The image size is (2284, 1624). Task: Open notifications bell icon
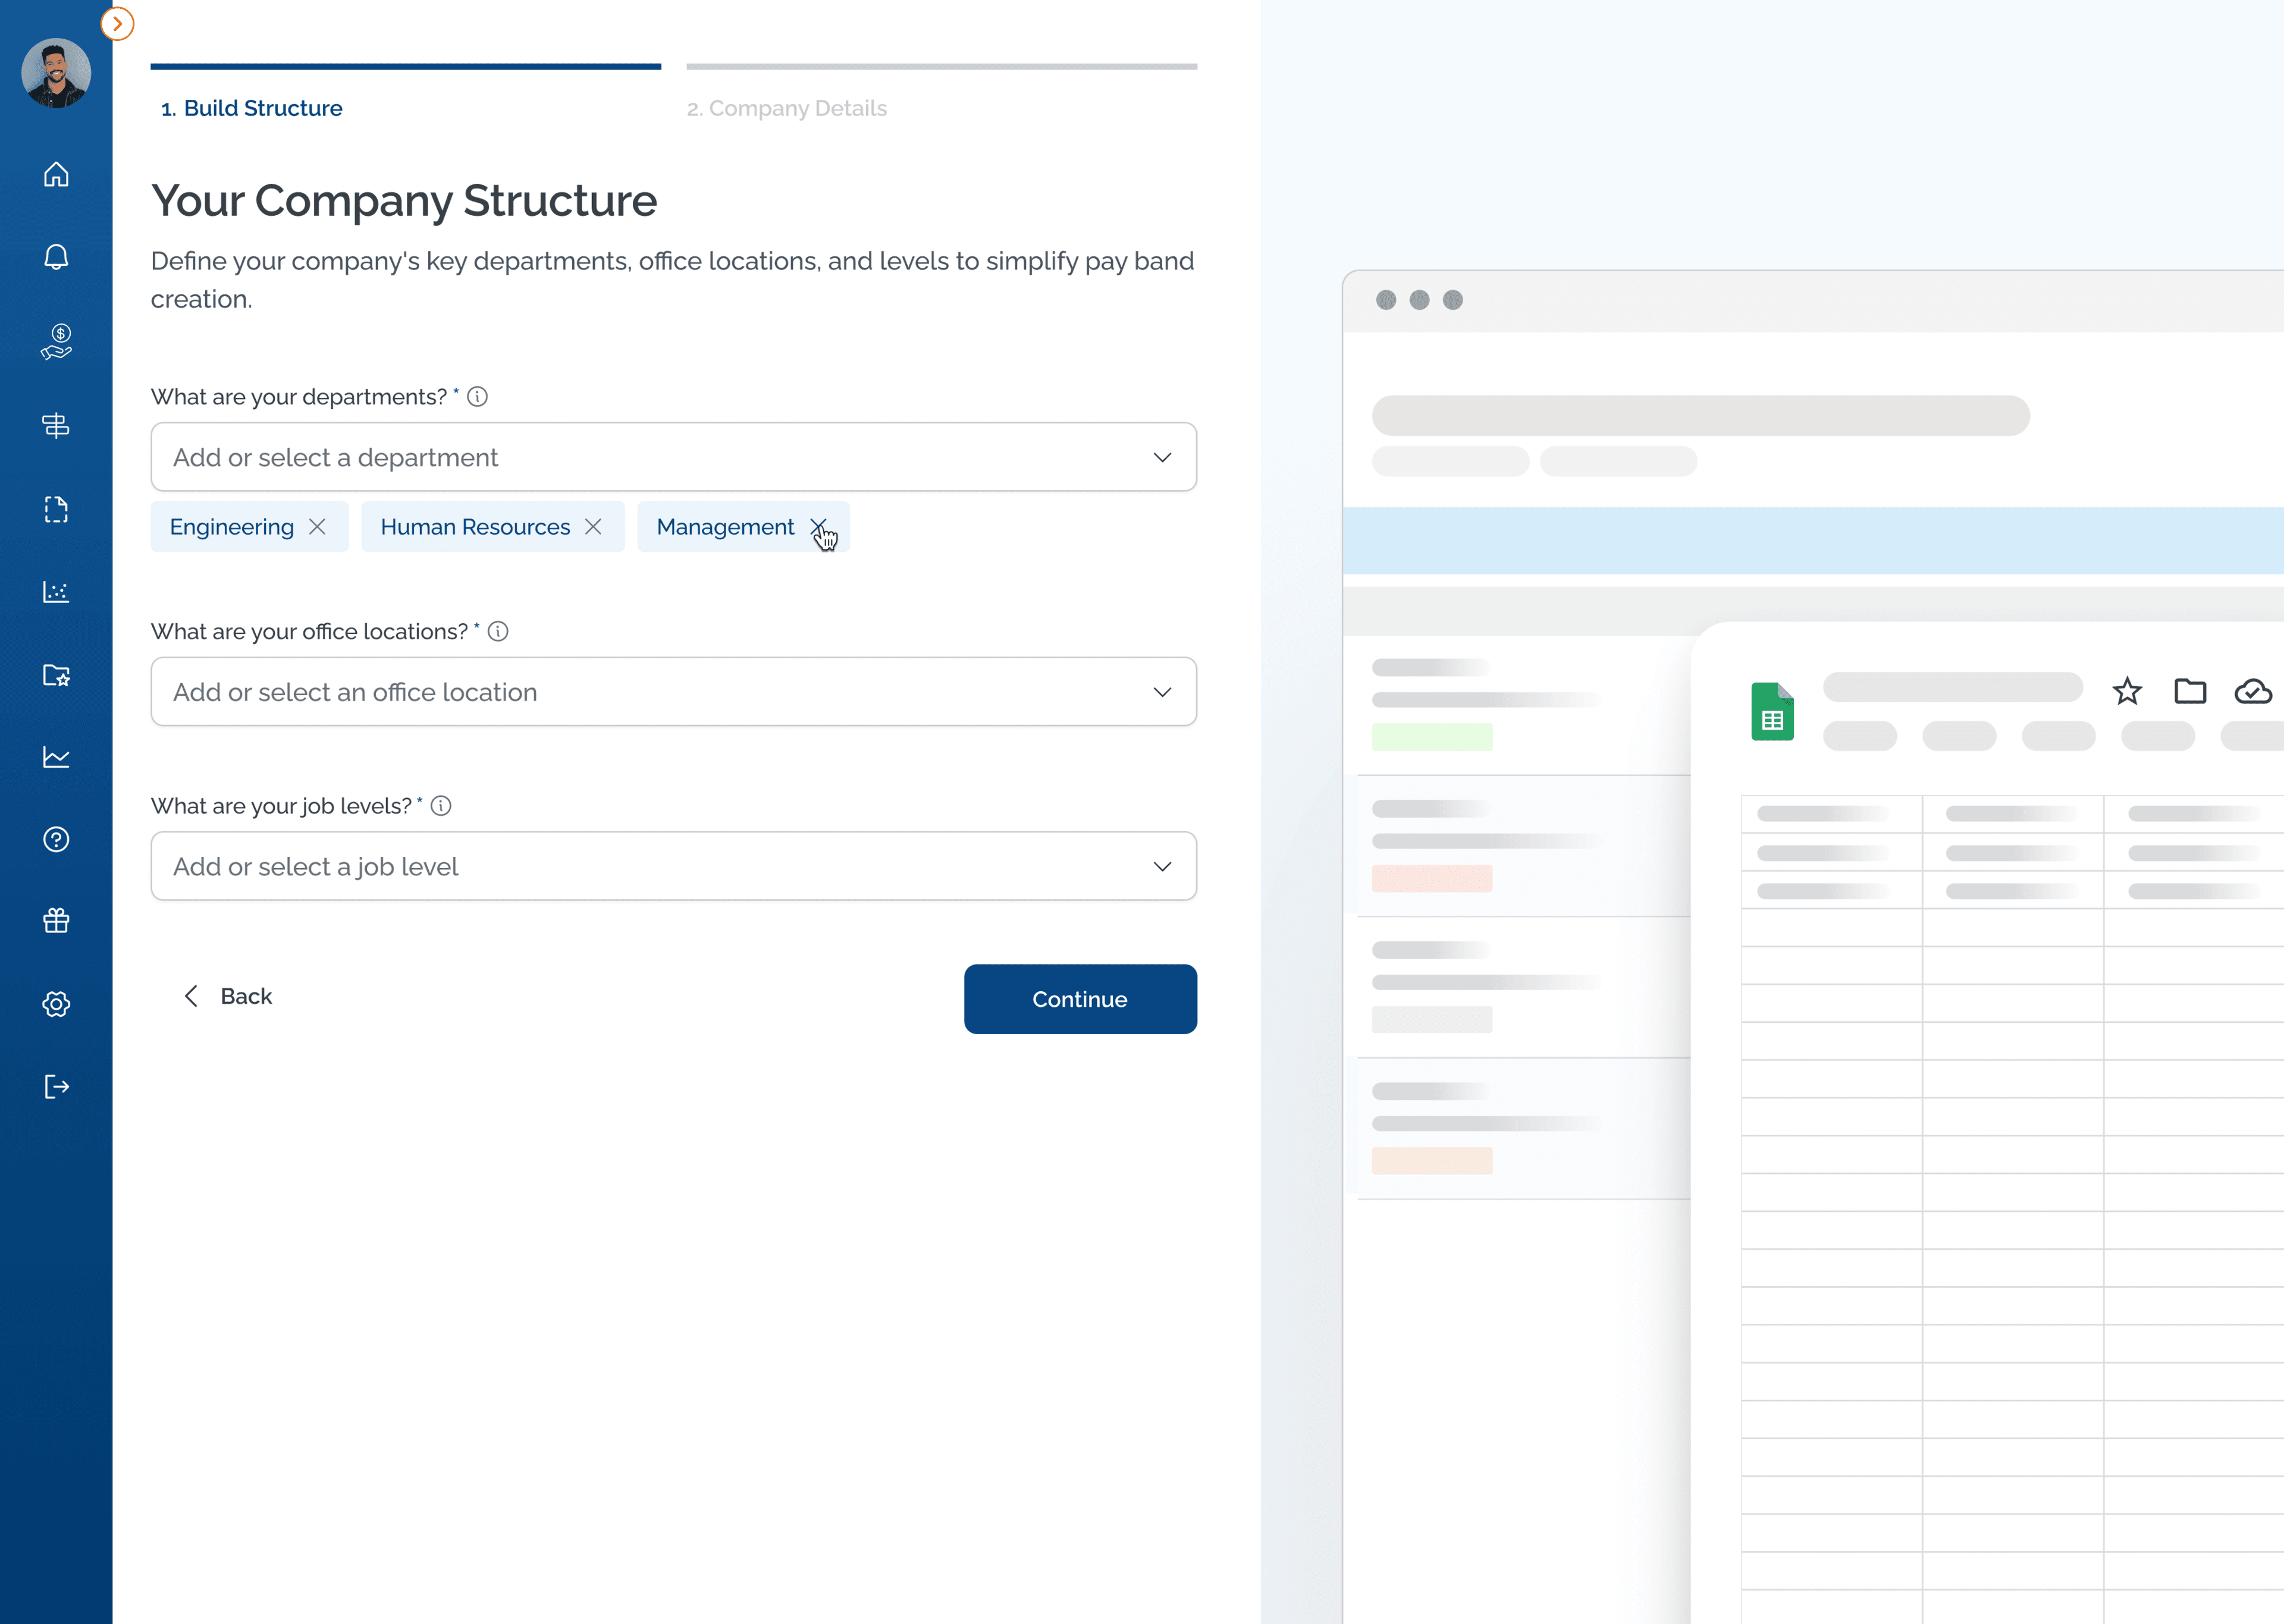pyautogui.click(x=56, y=257)
